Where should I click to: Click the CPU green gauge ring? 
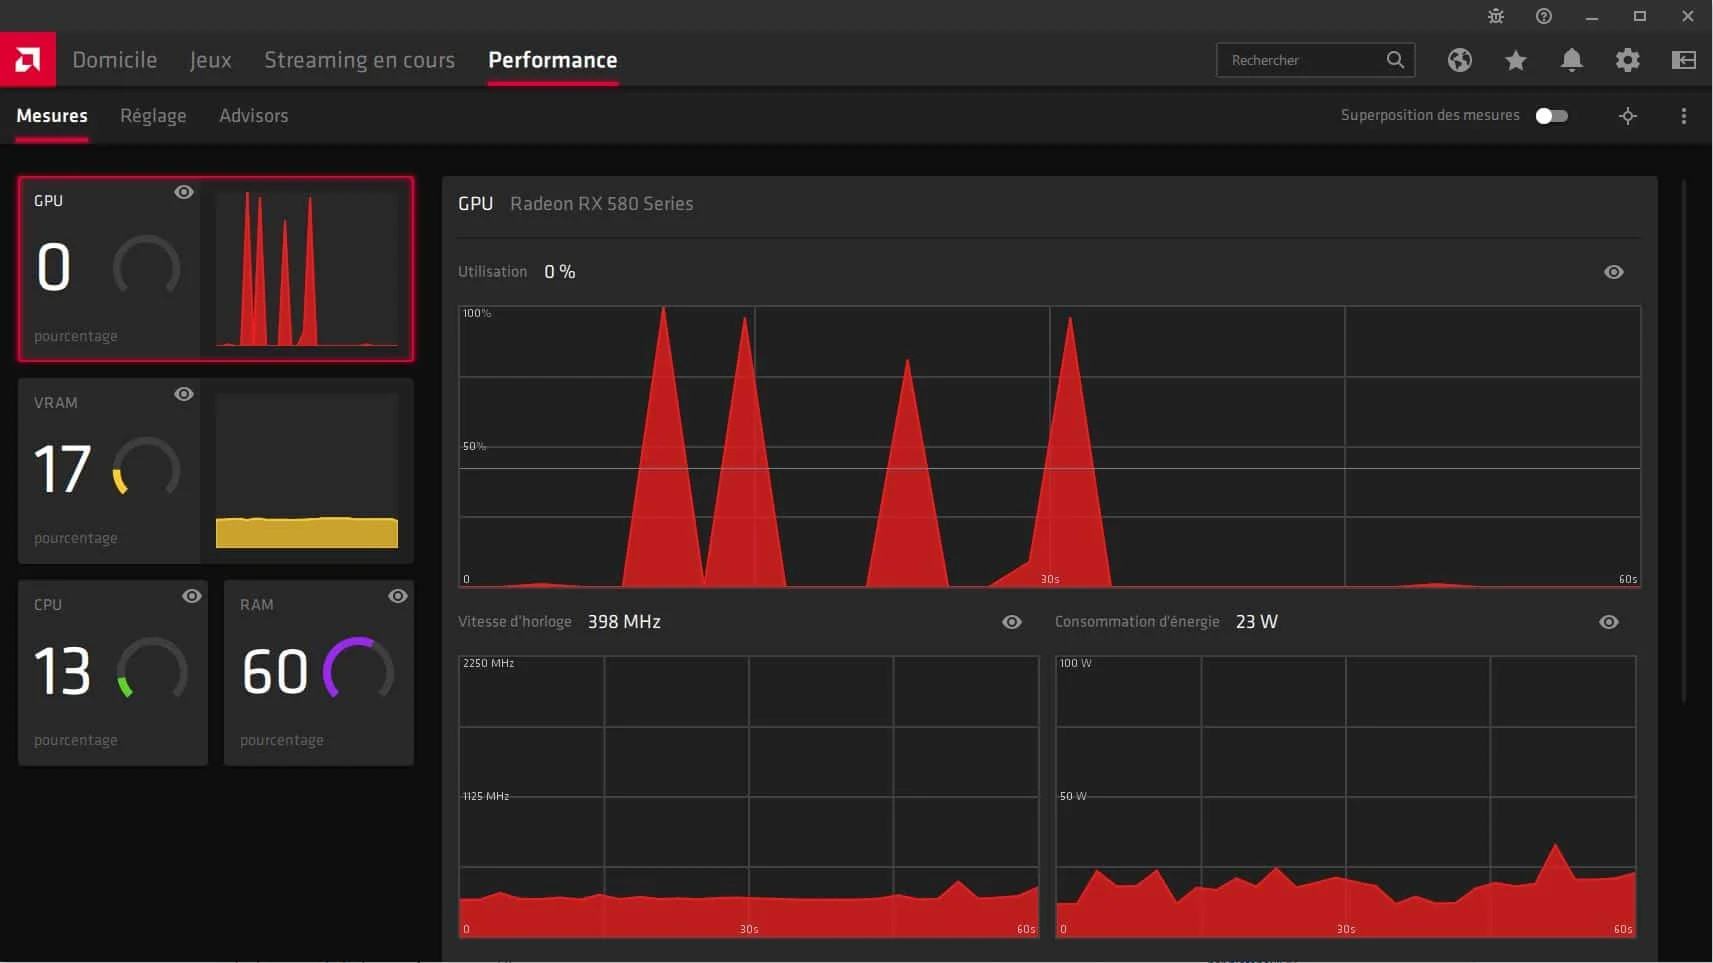pos(152,670)
